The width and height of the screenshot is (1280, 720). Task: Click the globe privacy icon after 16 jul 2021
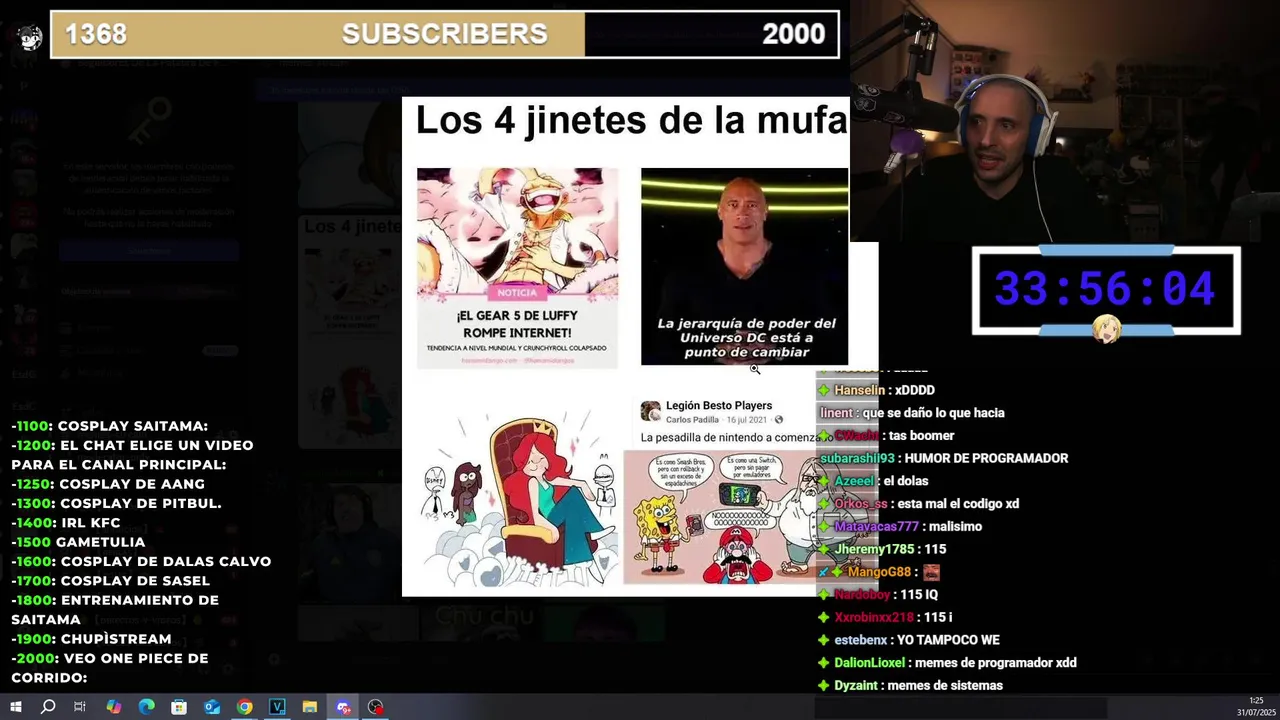coord(779,420)
